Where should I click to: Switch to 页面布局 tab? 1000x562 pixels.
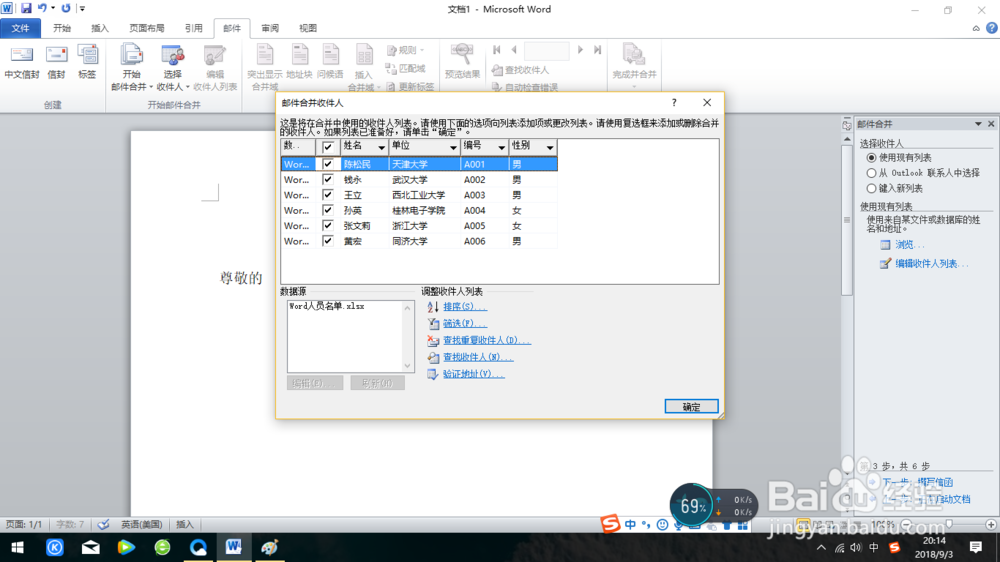click(147, 28)
